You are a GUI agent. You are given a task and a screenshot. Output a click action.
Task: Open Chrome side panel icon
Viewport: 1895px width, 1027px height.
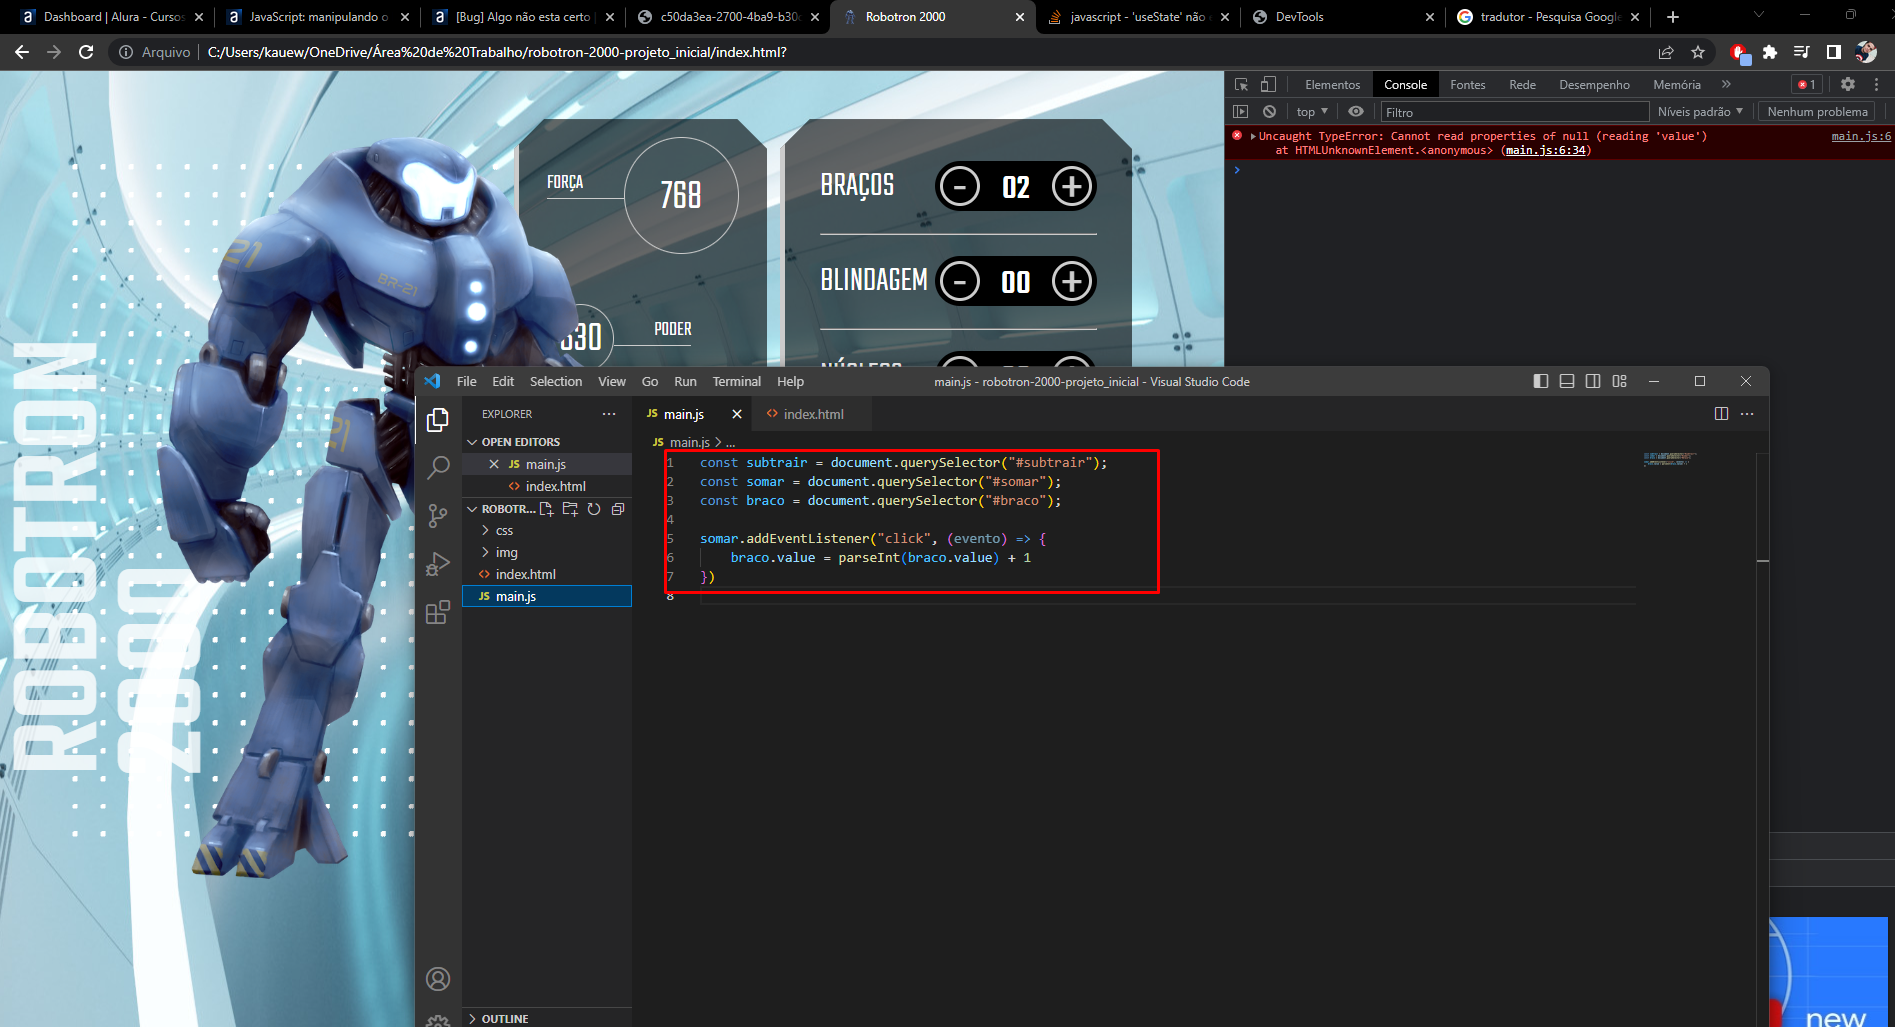point(1834,52)
